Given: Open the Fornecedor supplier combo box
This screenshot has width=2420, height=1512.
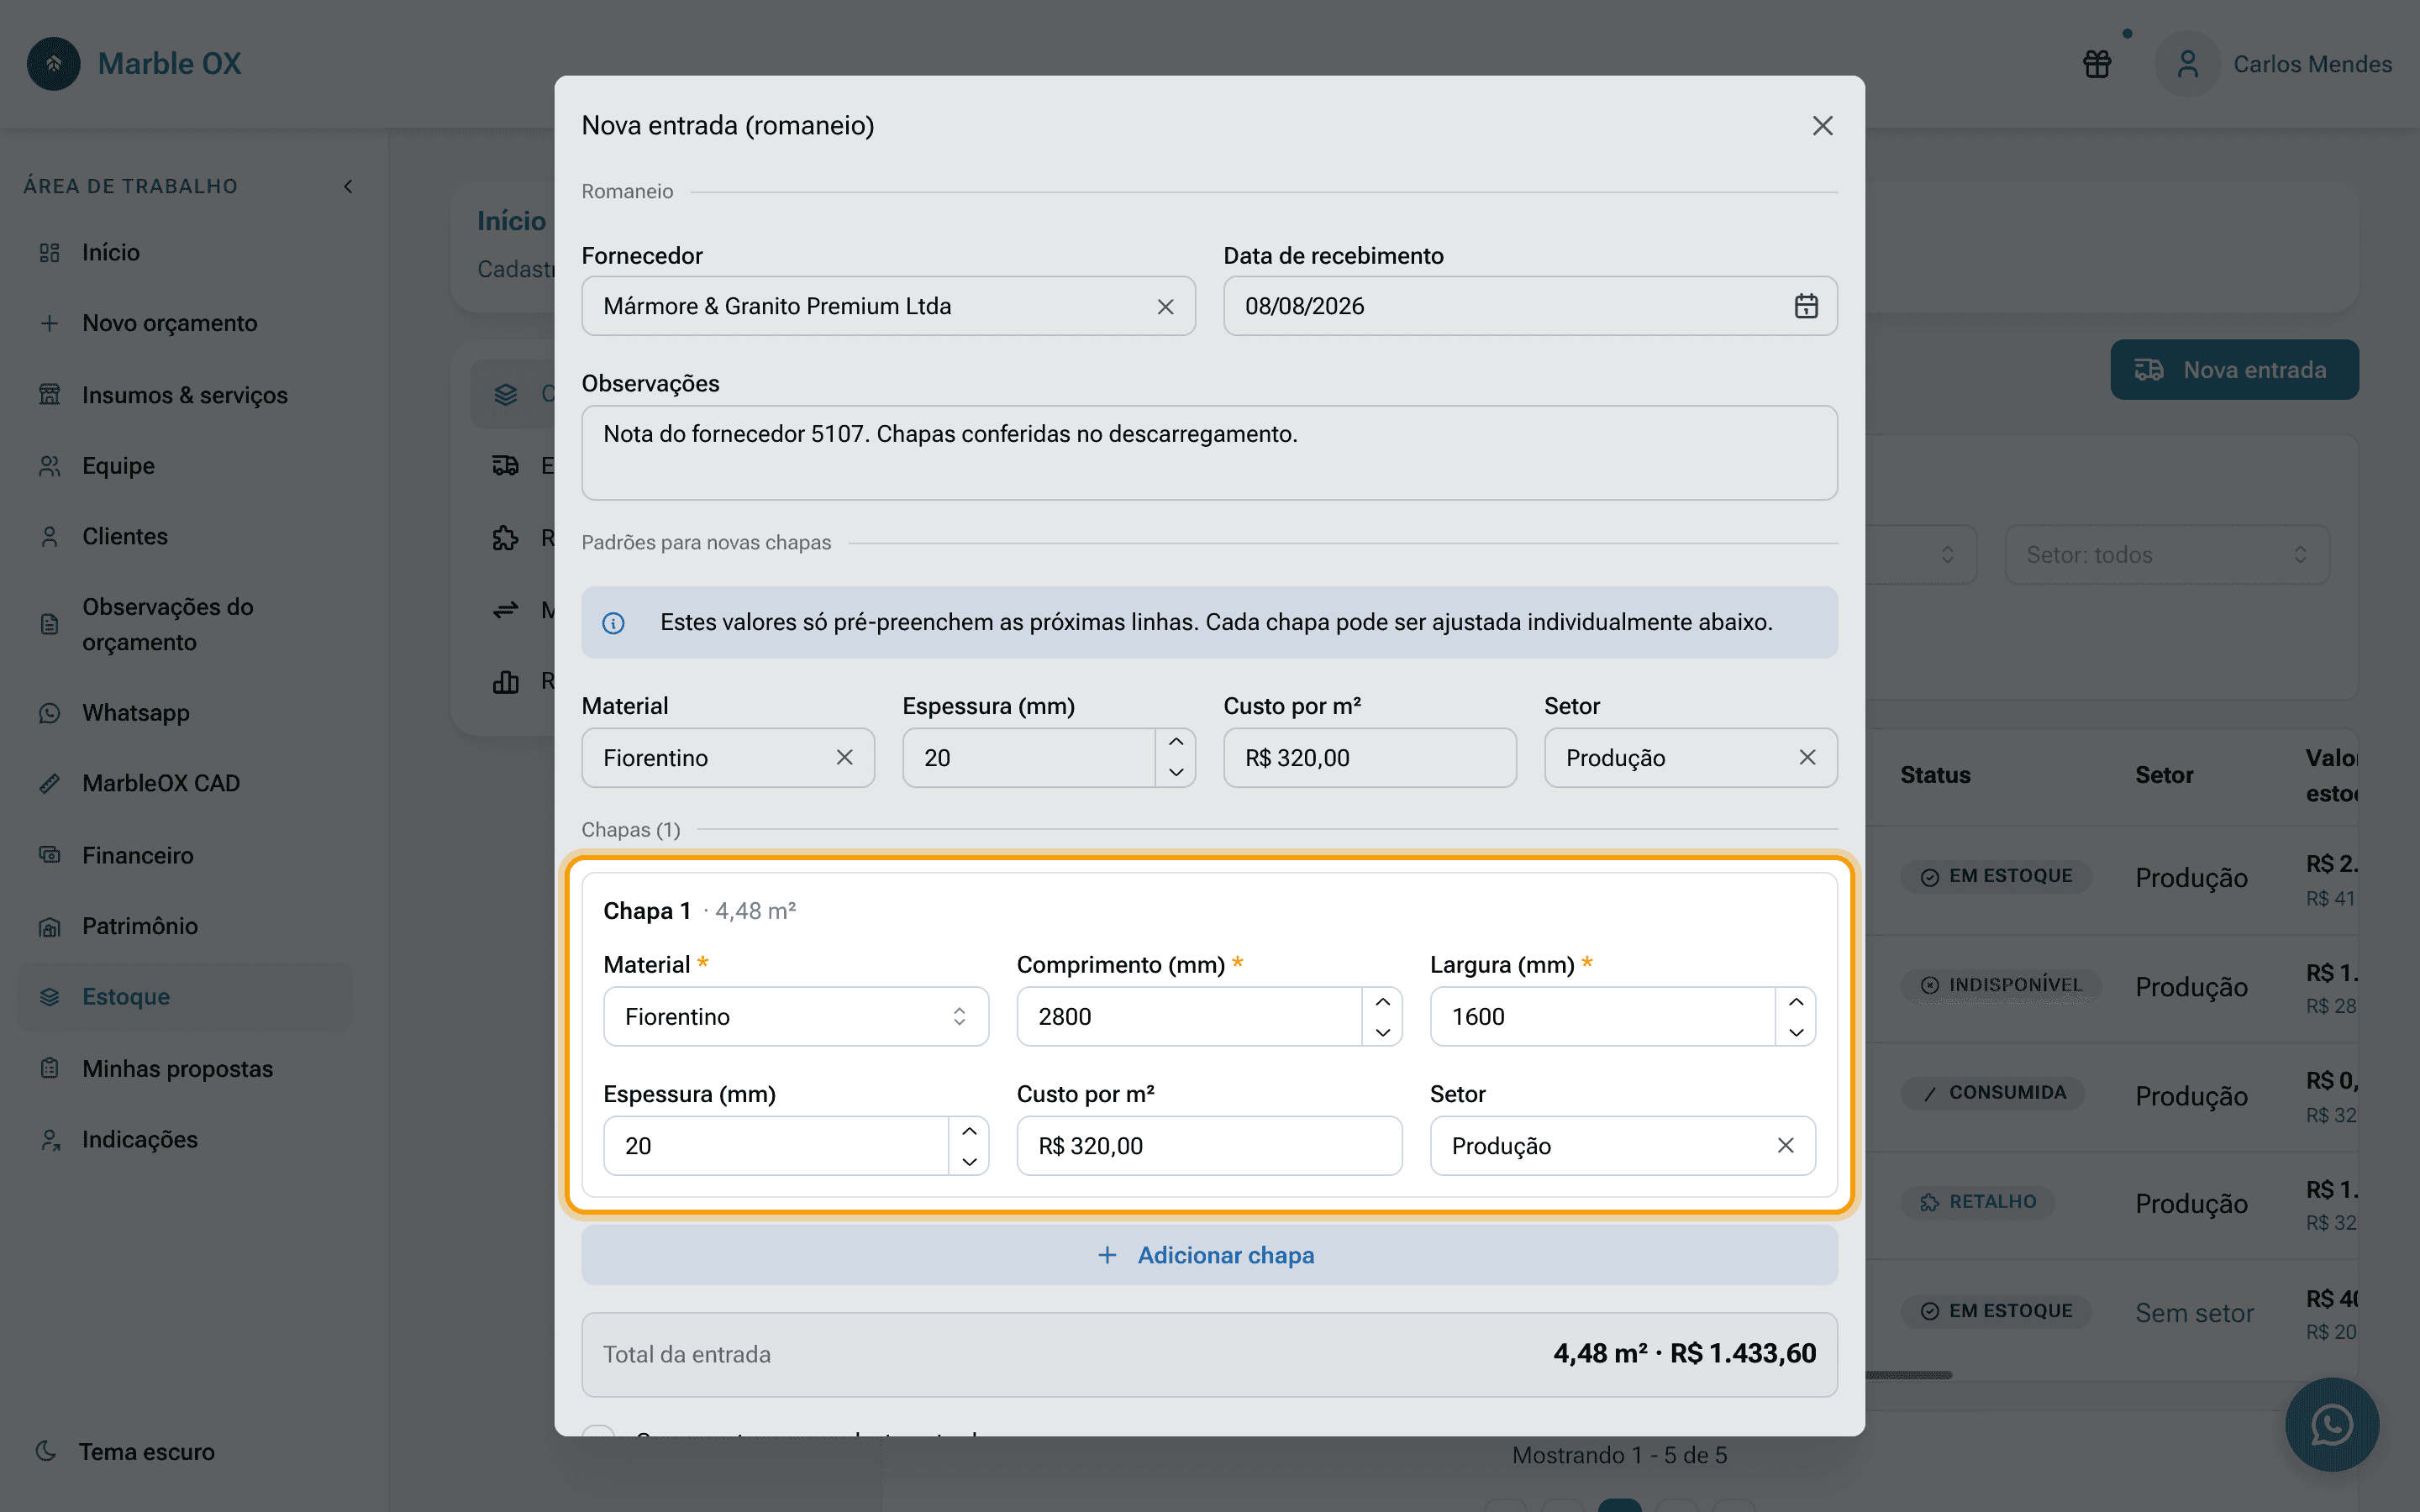Looking at the screenshot, I should tap(888, 306).
